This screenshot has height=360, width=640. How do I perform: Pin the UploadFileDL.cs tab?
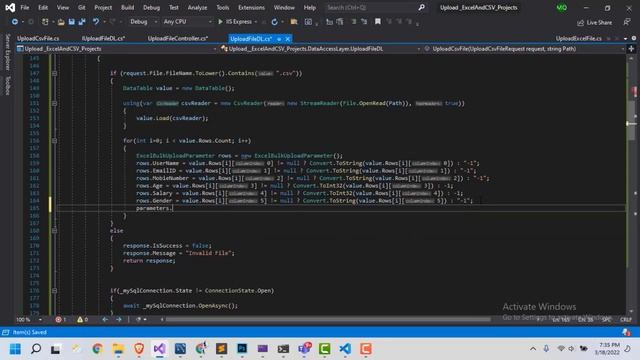pos(279,39)
